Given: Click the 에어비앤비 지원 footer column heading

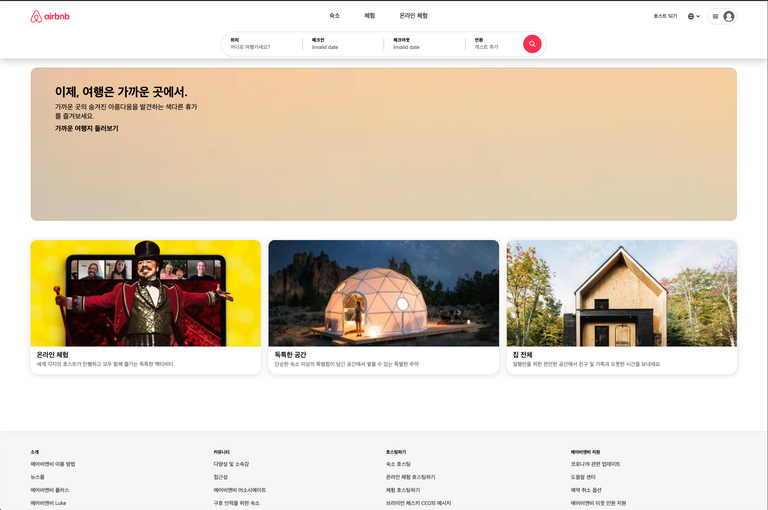Looking at the screenshot, I should coord(585,452).
